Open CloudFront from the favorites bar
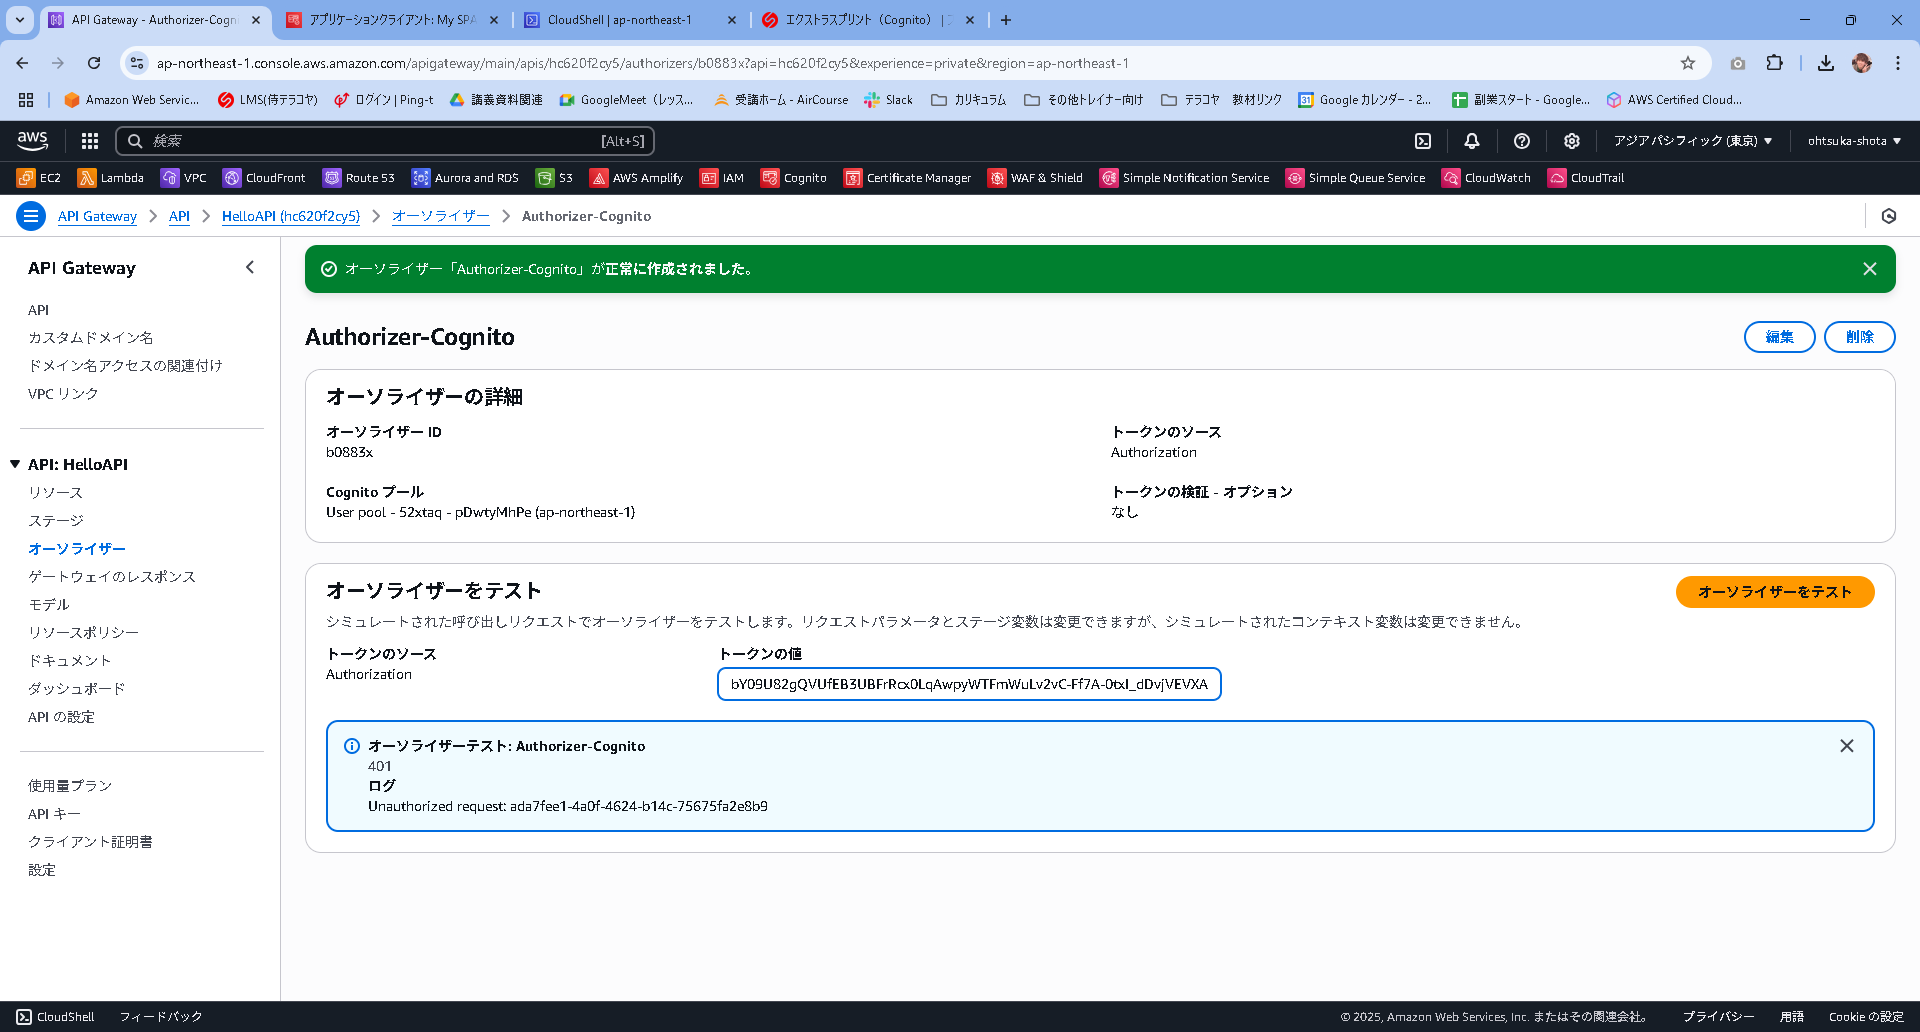The height and width of the screenshot is (1032, 1920). [264, 178]
